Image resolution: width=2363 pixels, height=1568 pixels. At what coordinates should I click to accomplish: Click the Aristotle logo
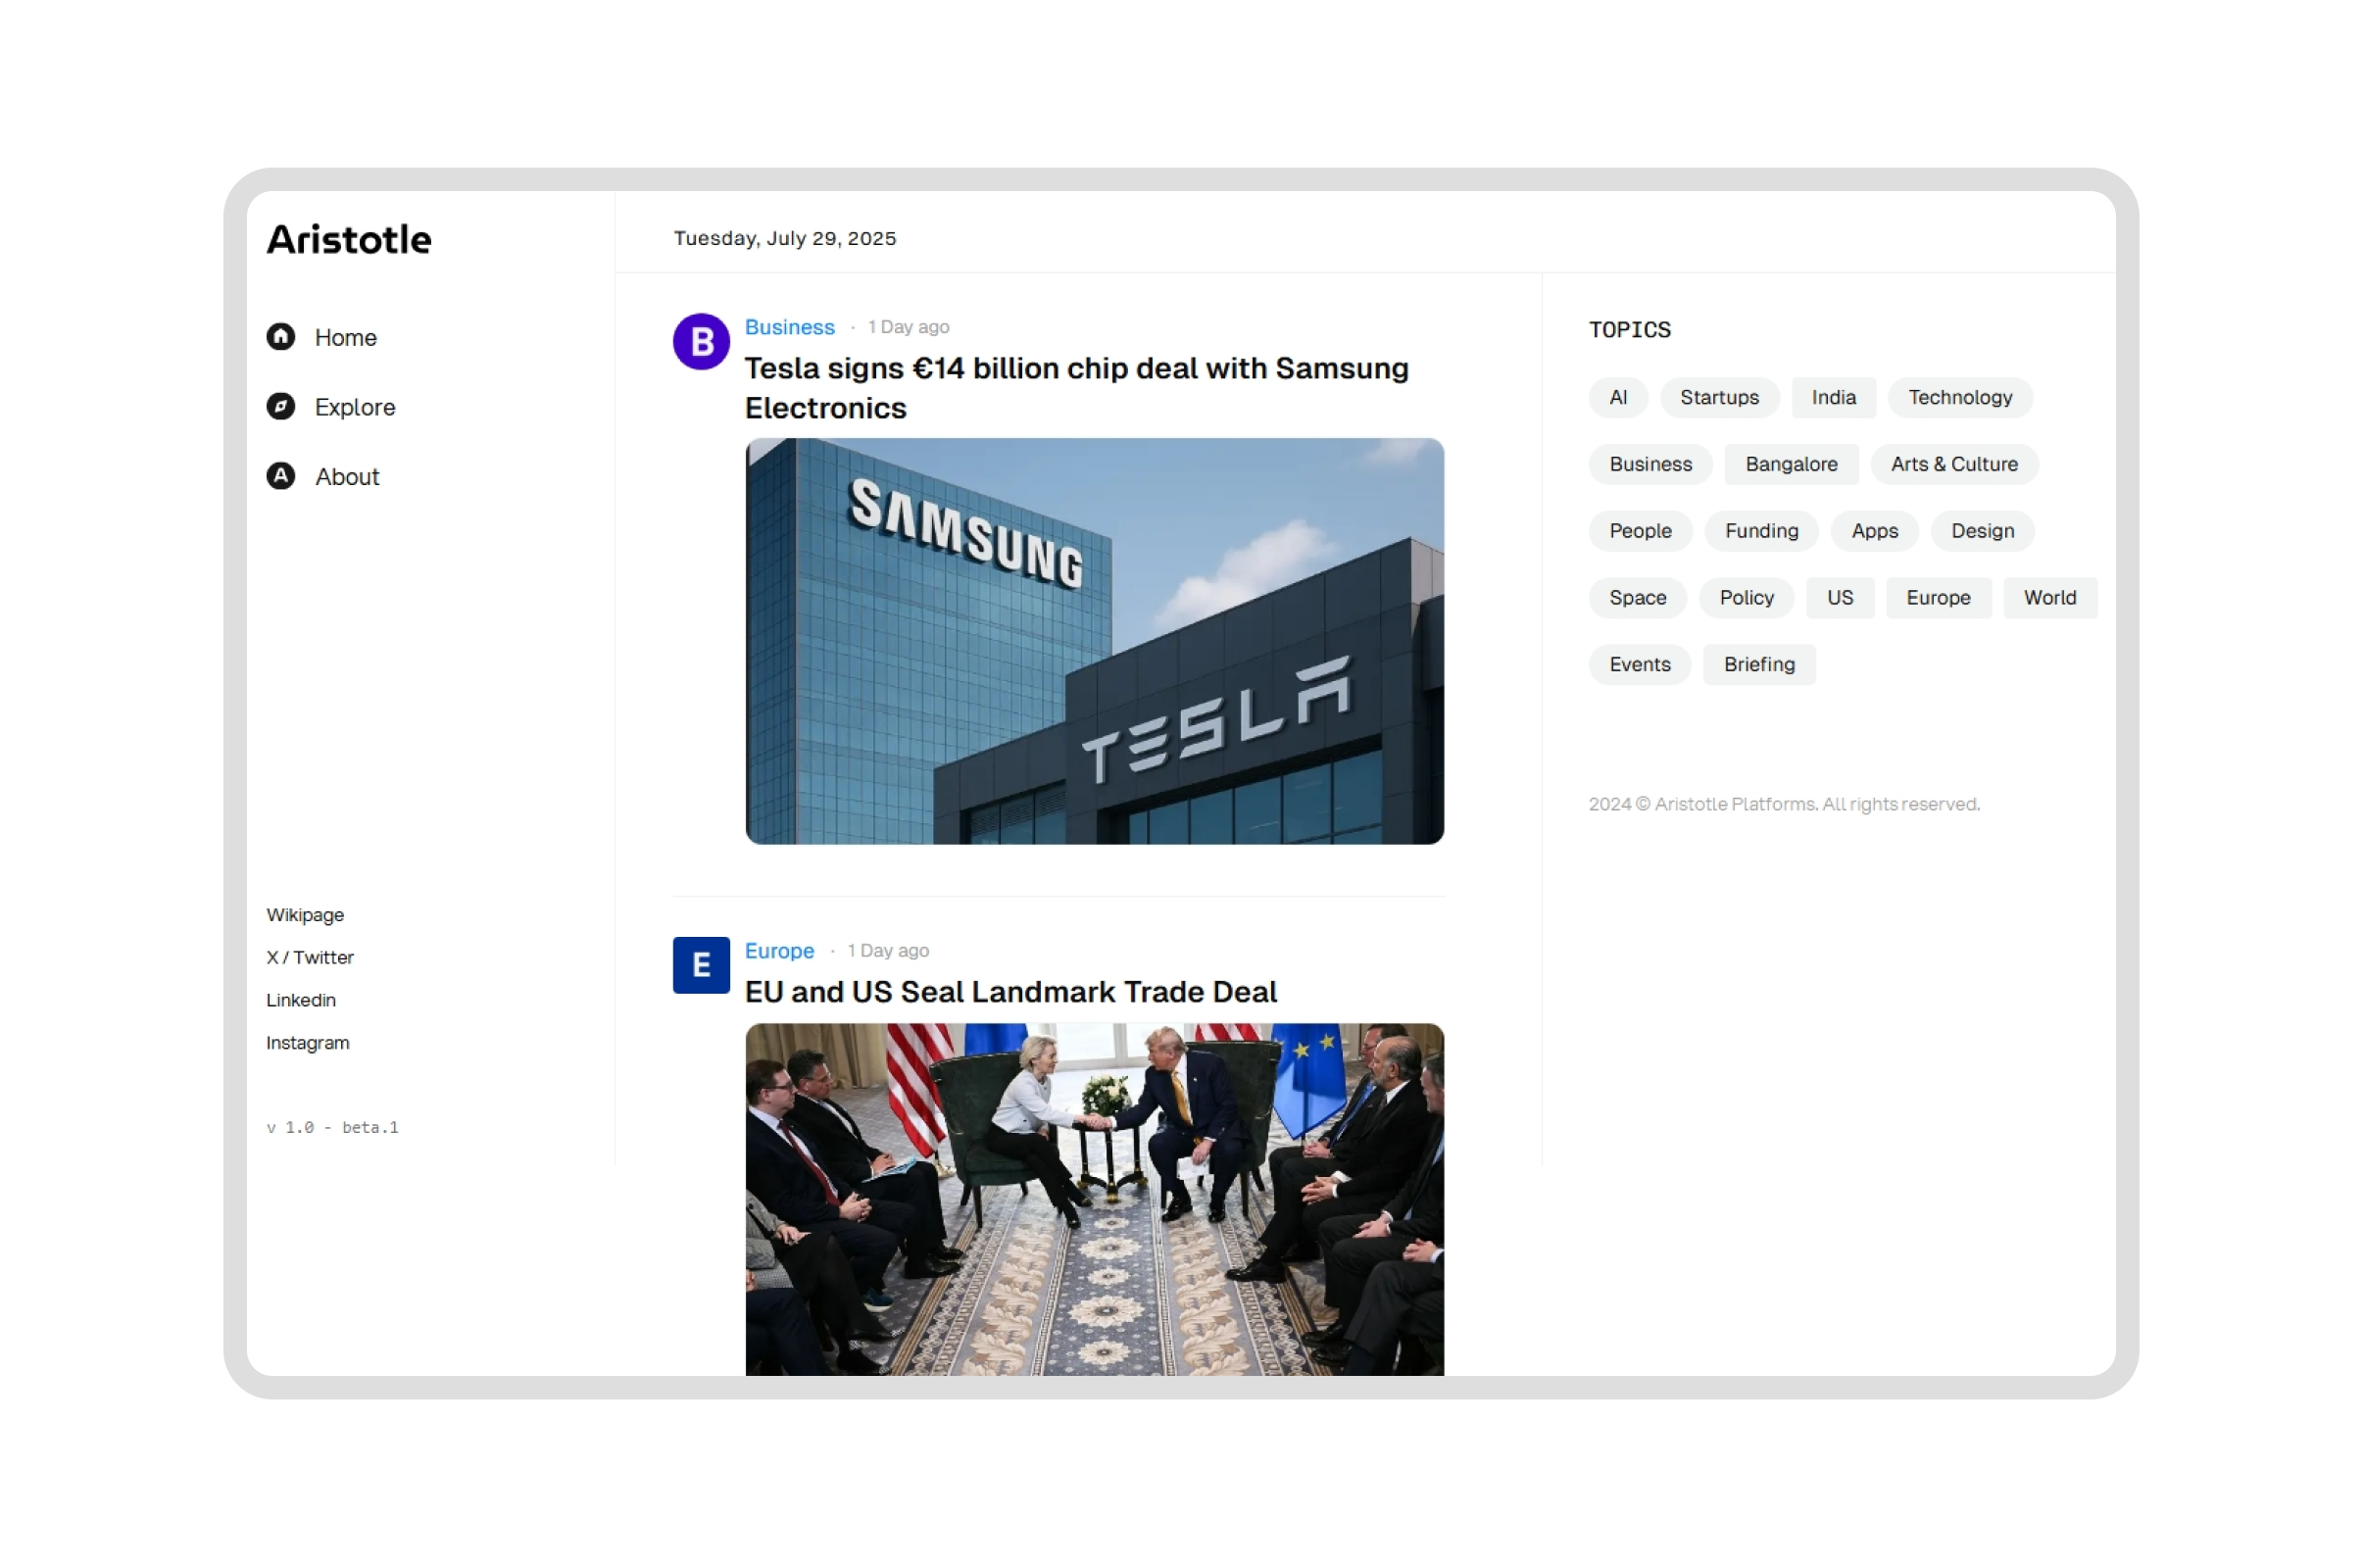point(349,240)
